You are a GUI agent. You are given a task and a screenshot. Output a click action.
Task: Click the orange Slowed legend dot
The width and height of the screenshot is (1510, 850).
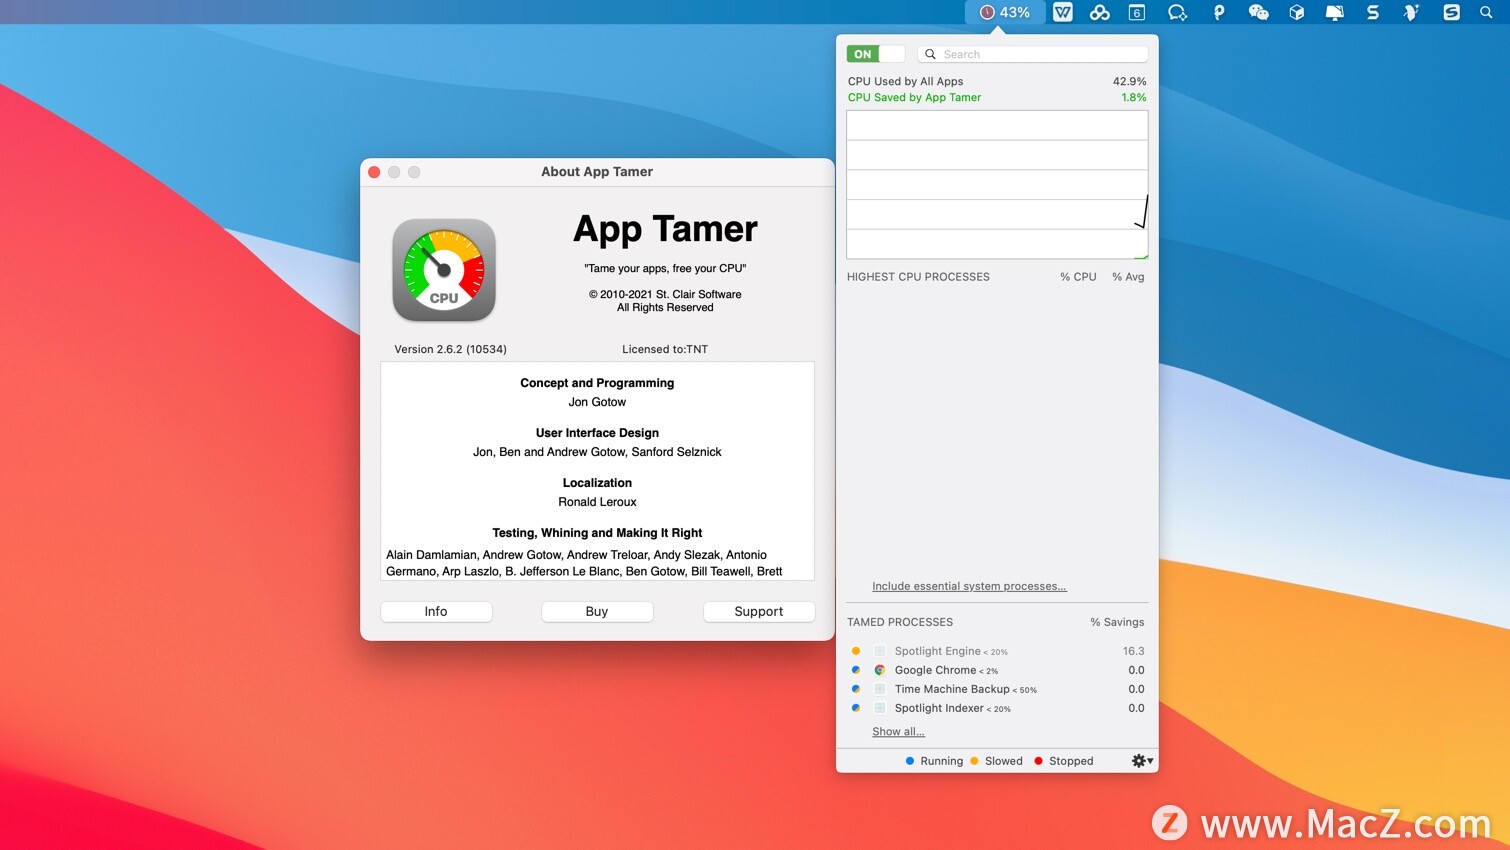tap(974, 761)
